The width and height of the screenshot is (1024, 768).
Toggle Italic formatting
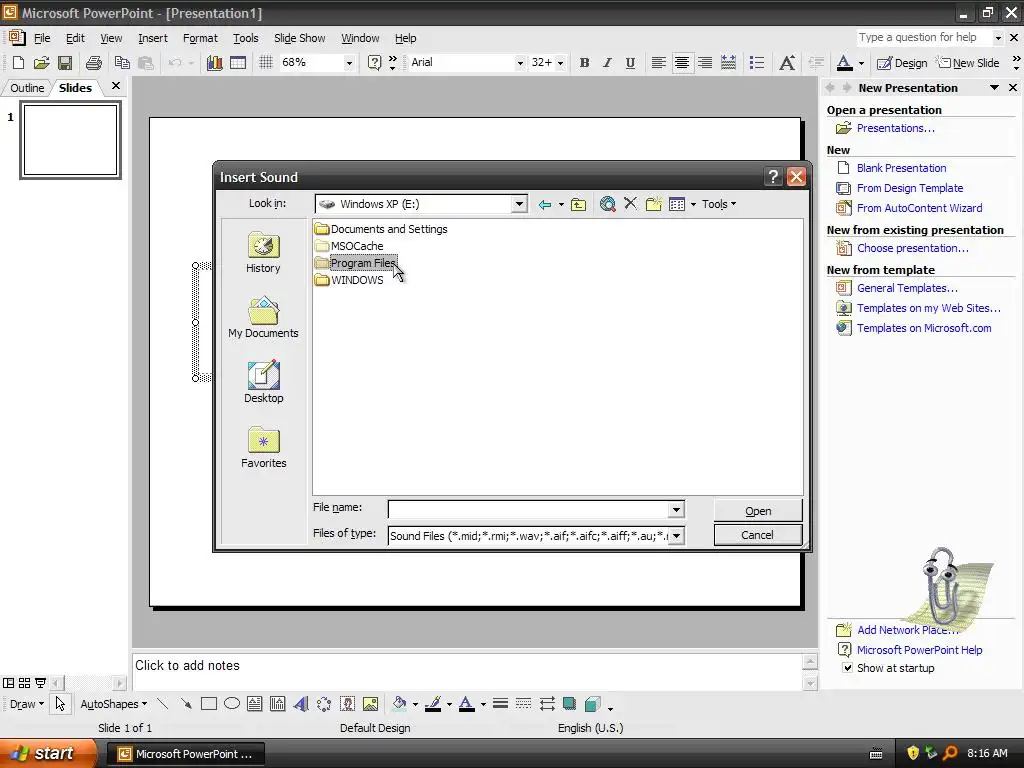pyautogui.click(x=607, y=63)
